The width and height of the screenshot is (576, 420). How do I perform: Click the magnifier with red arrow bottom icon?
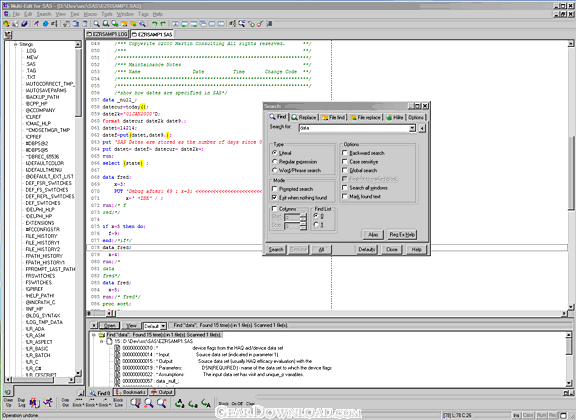149,403
